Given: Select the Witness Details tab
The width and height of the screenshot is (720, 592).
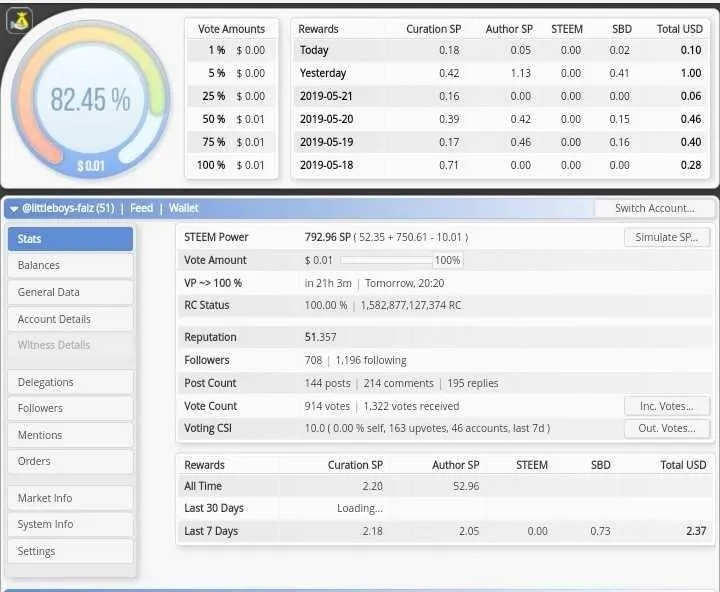Looking at the screenshot, I should [70, 345].
